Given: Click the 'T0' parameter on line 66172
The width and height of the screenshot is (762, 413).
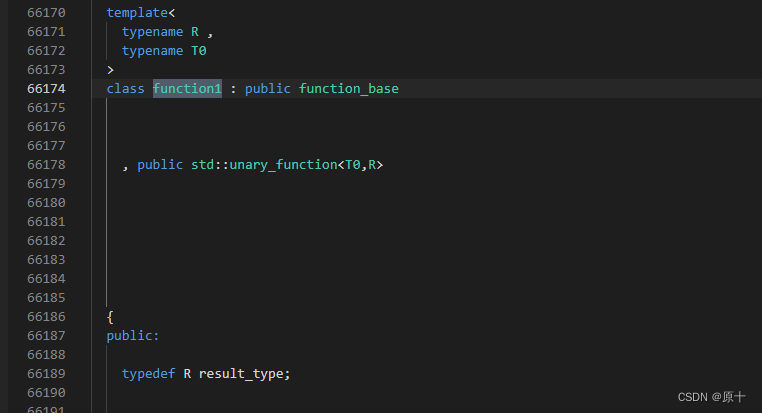Looking at the screenshot, I should click(x=199, y=51).
